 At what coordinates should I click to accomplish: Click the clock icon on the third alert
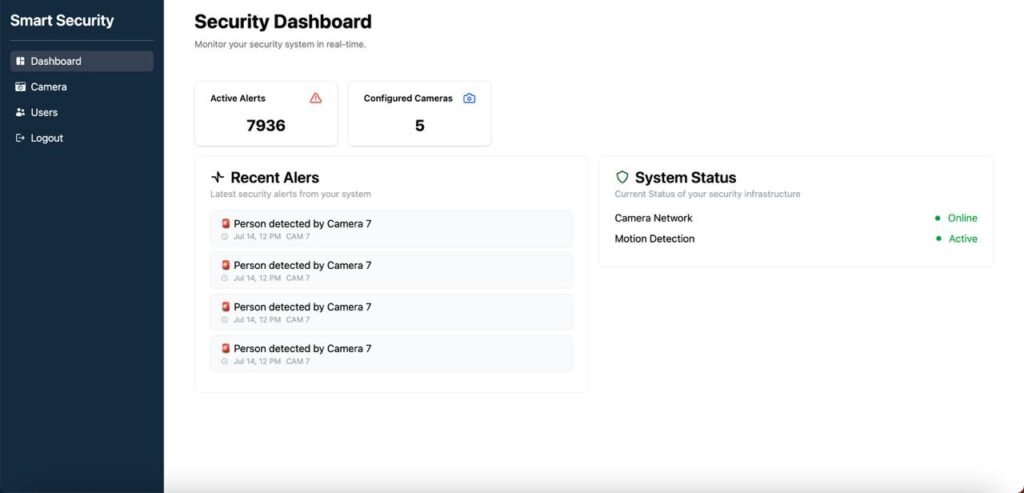(x=225, y=320)
